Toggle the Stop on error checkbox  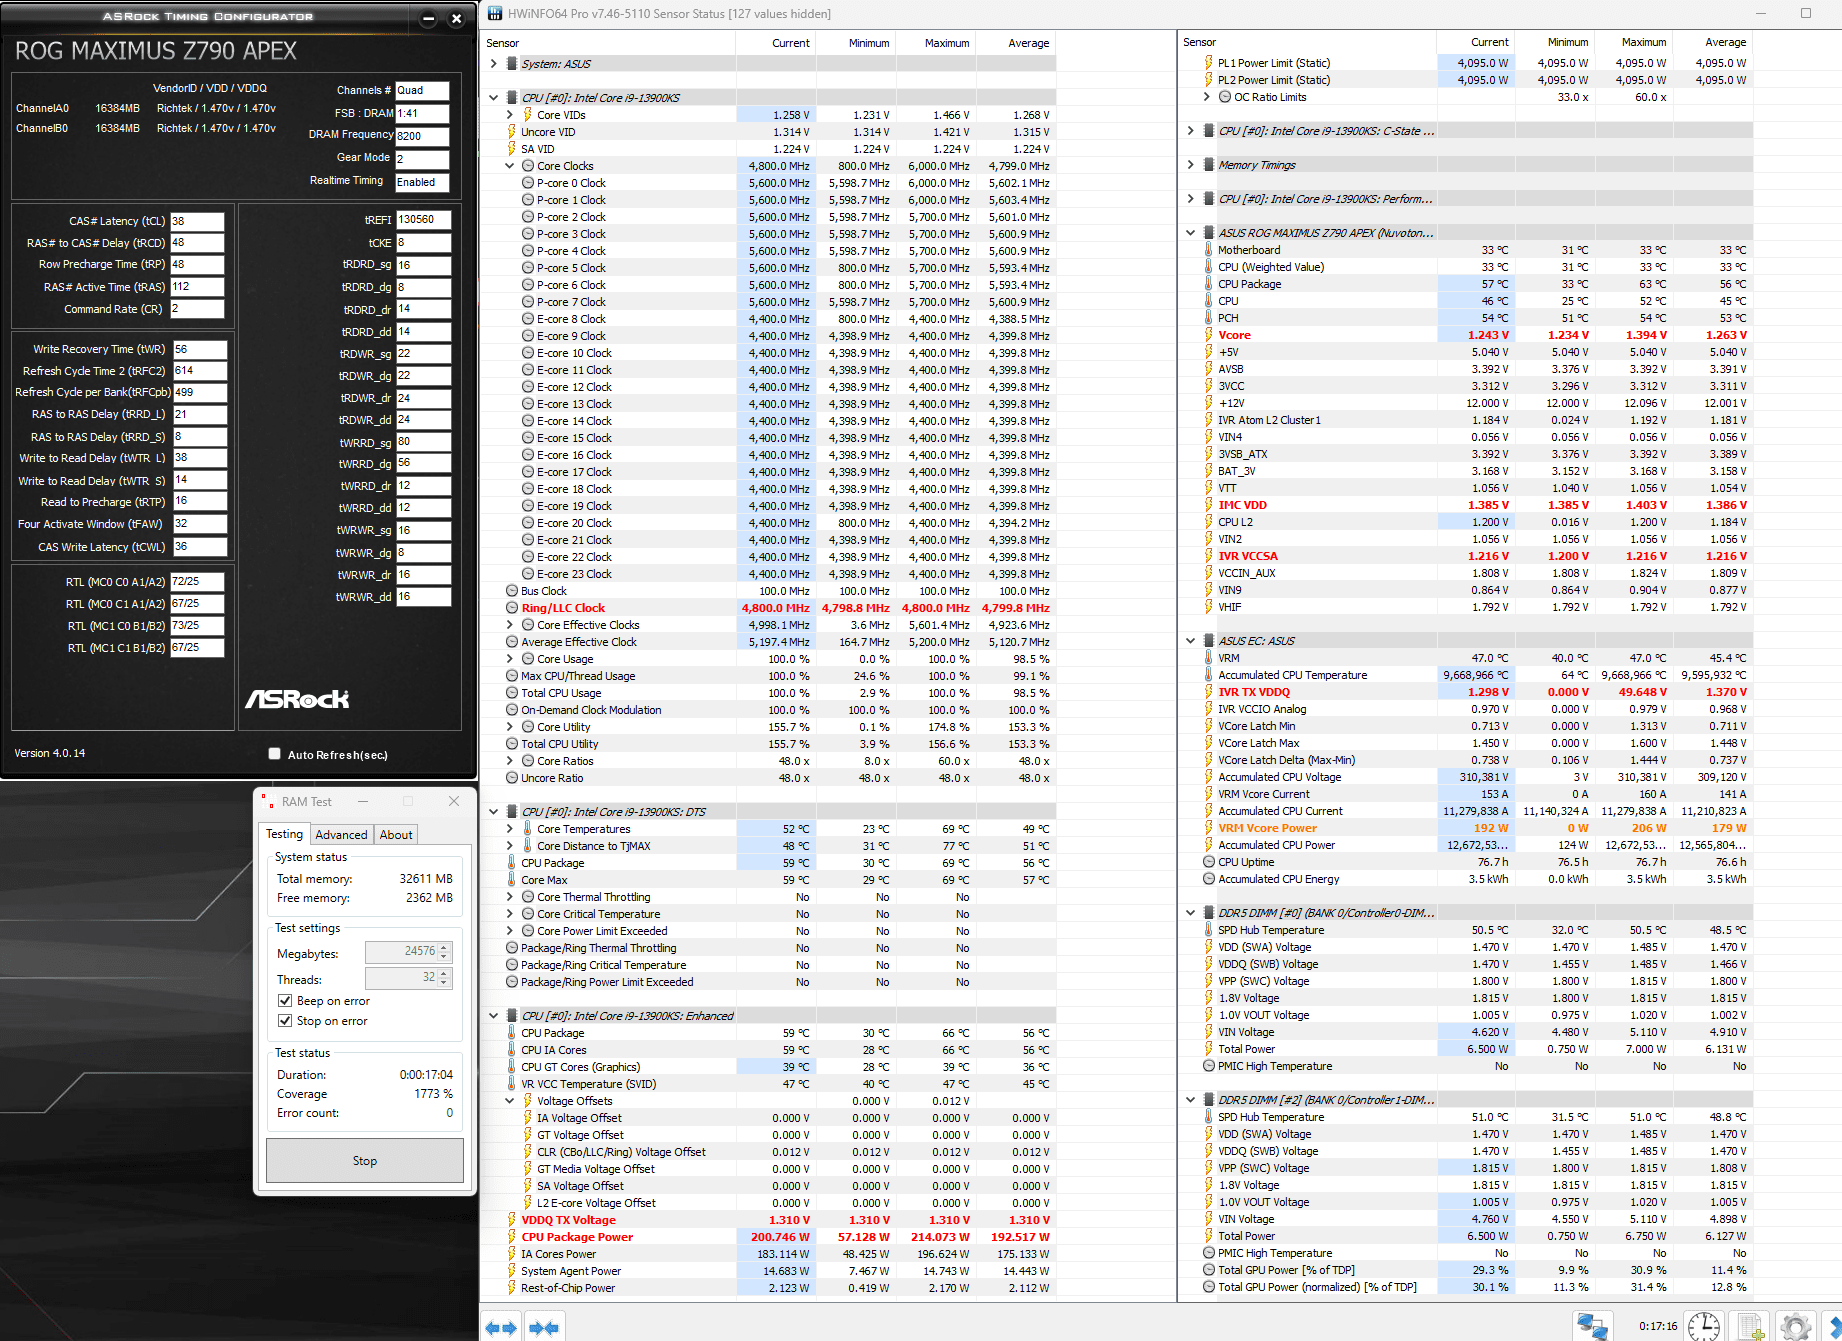(285, 1021)
